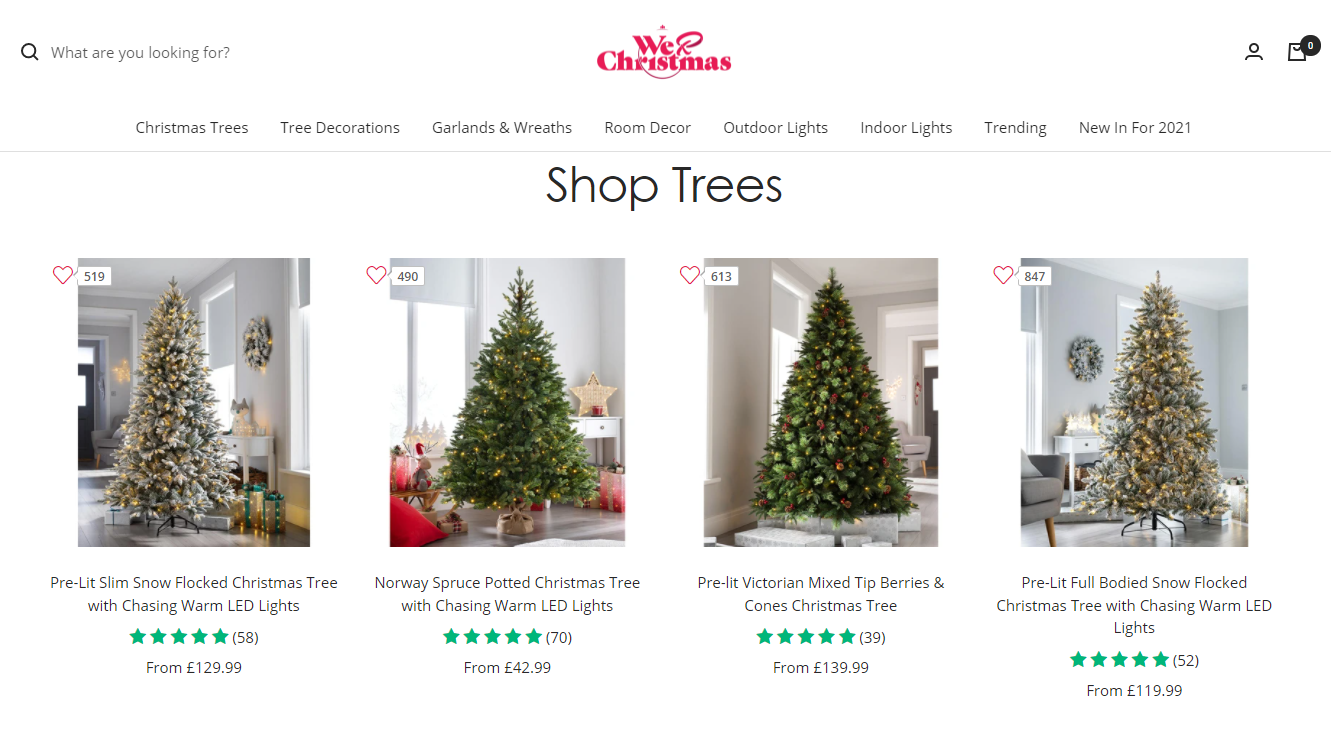Open the Indoor Lights menu
Viewport: 1331px width, 736px height.
[x=906, y=127]
